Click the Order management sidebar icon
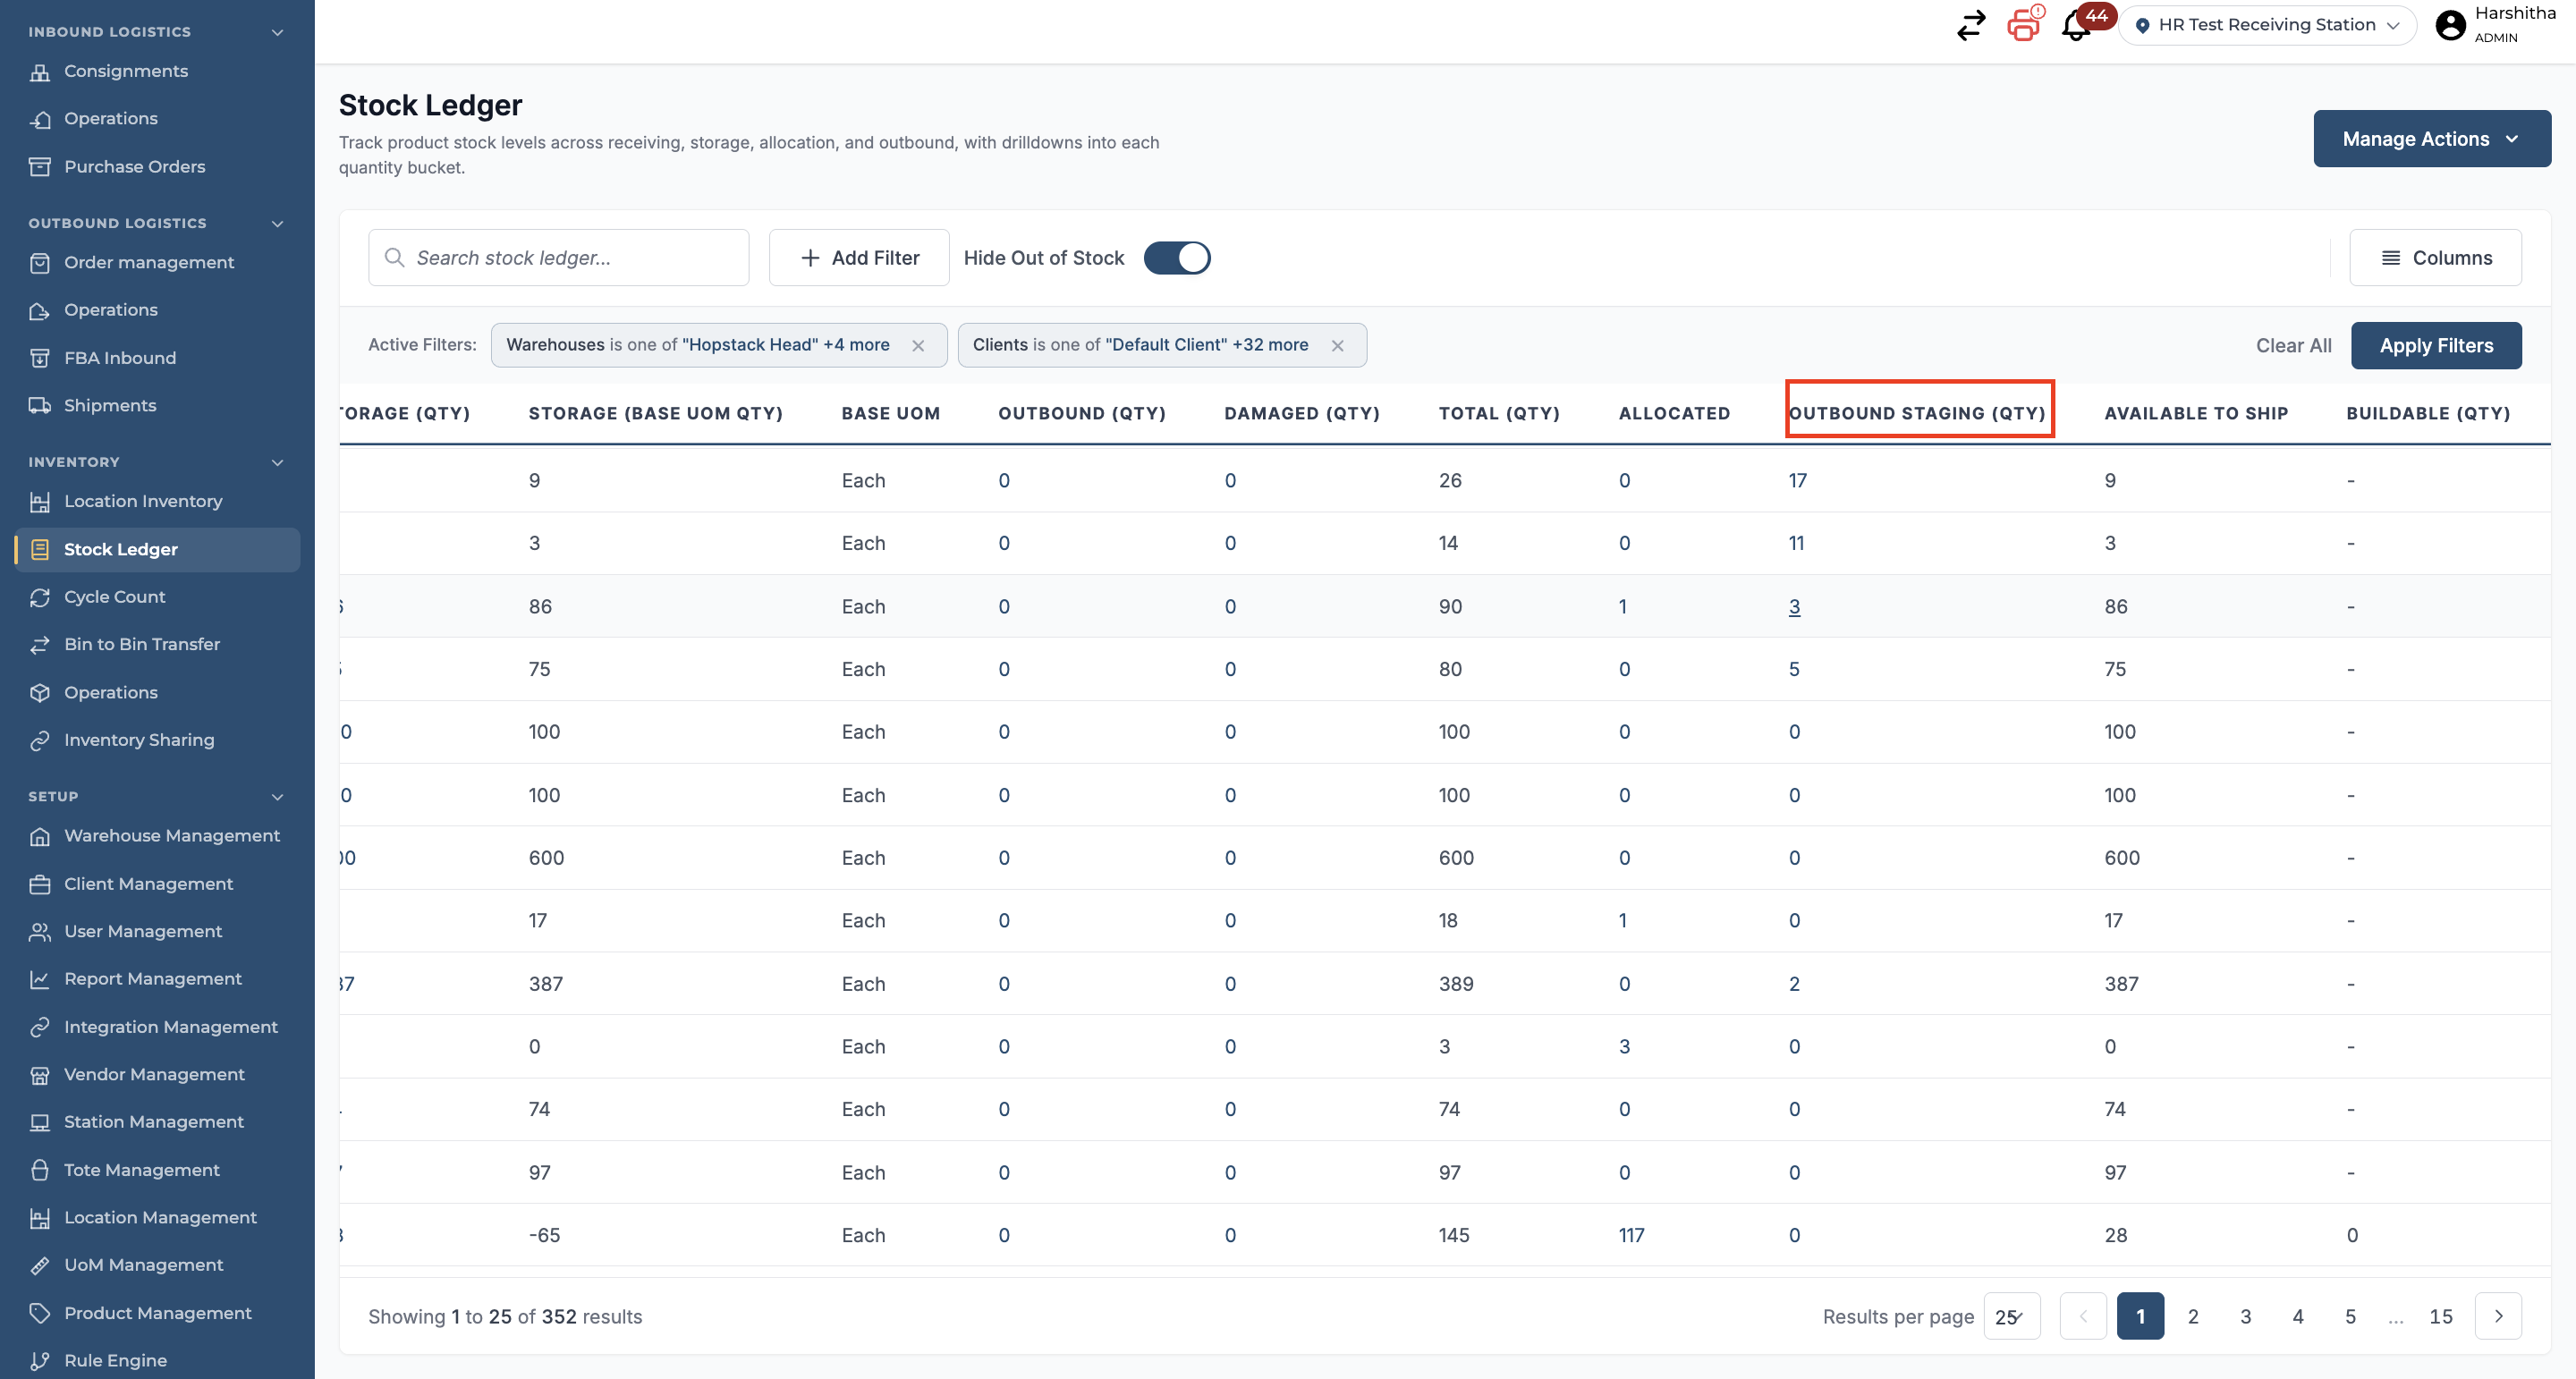The width and height of the screenshot is (2576, 1379). [x=40, y=262]
